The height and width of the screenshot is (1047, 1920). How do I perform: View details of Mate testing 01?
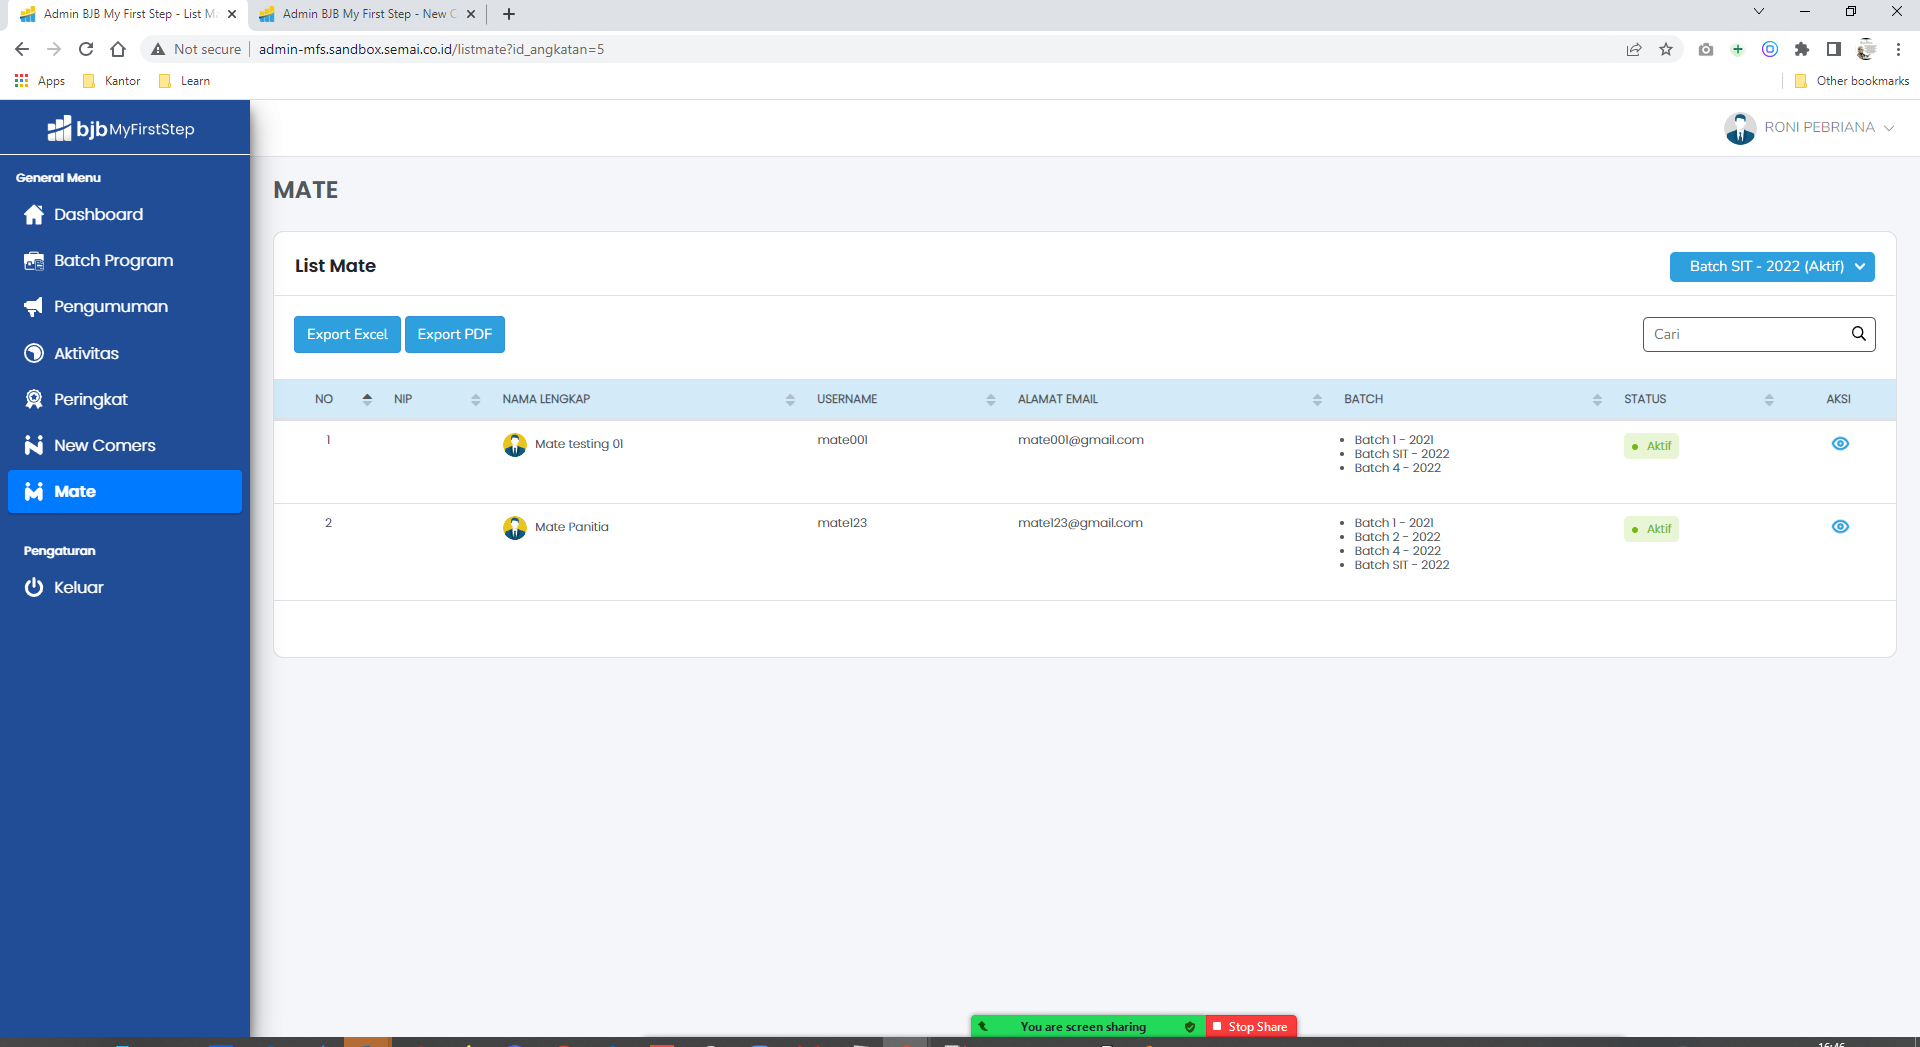(1840, 444)
